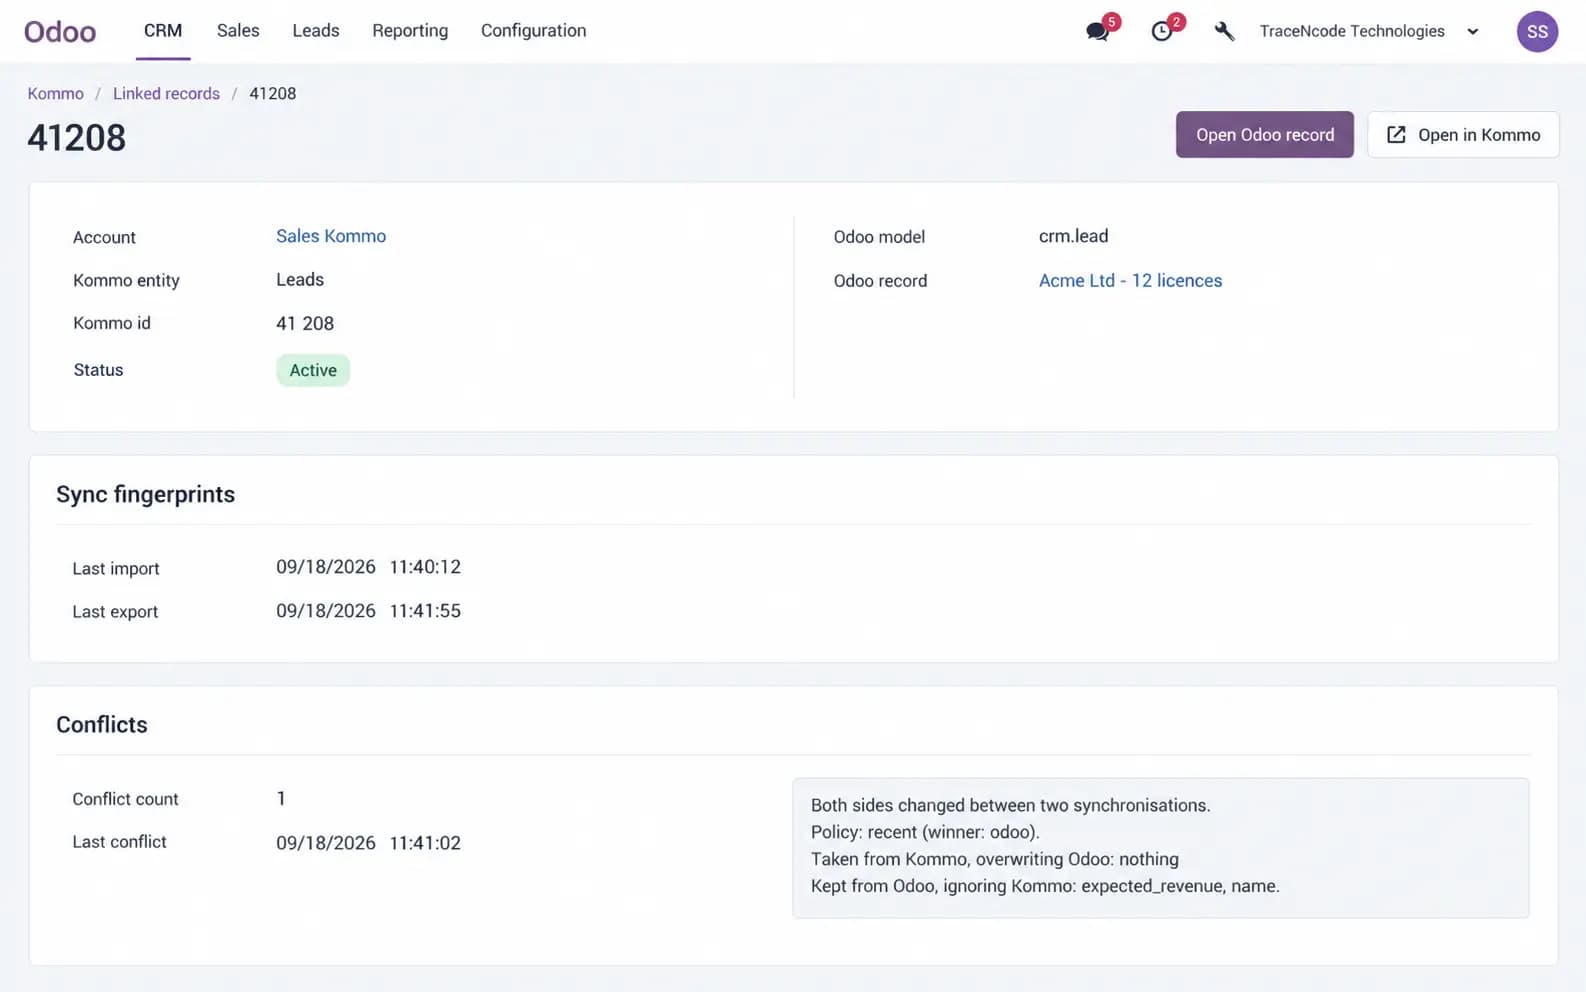Expand the TraceNcode Technologies company dropdown

click(x=1369, y=31)
